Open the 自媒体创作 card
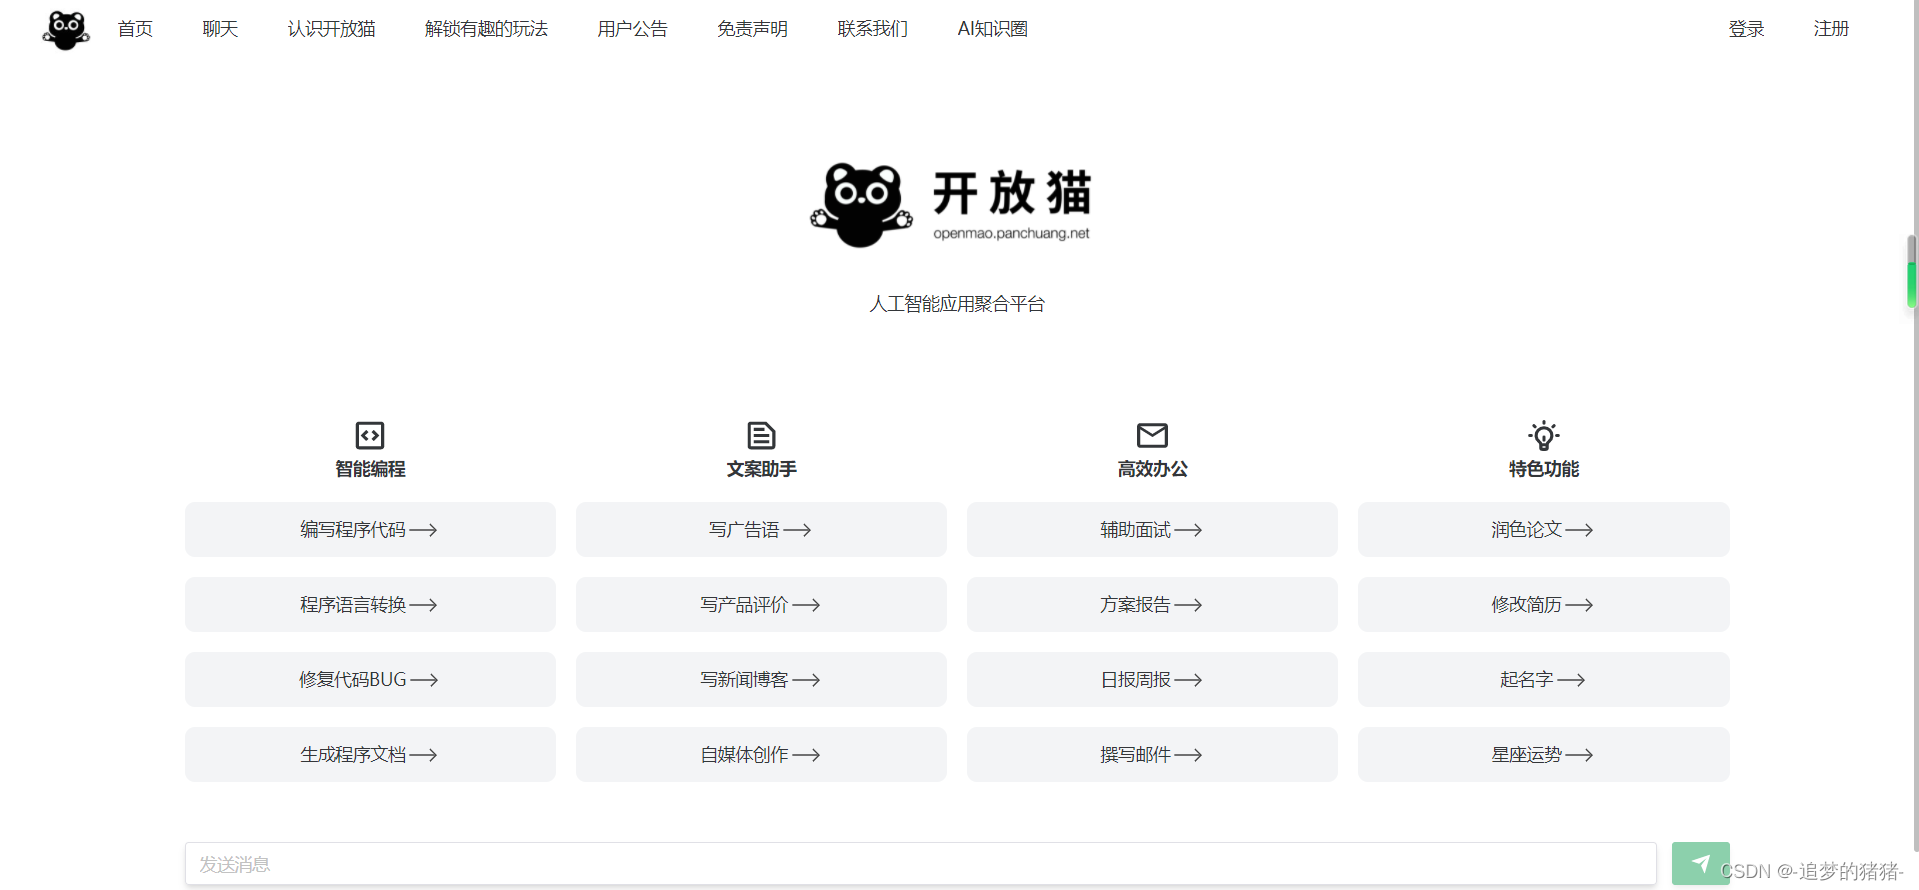The image size is (1919, 890). coord(761,754)
